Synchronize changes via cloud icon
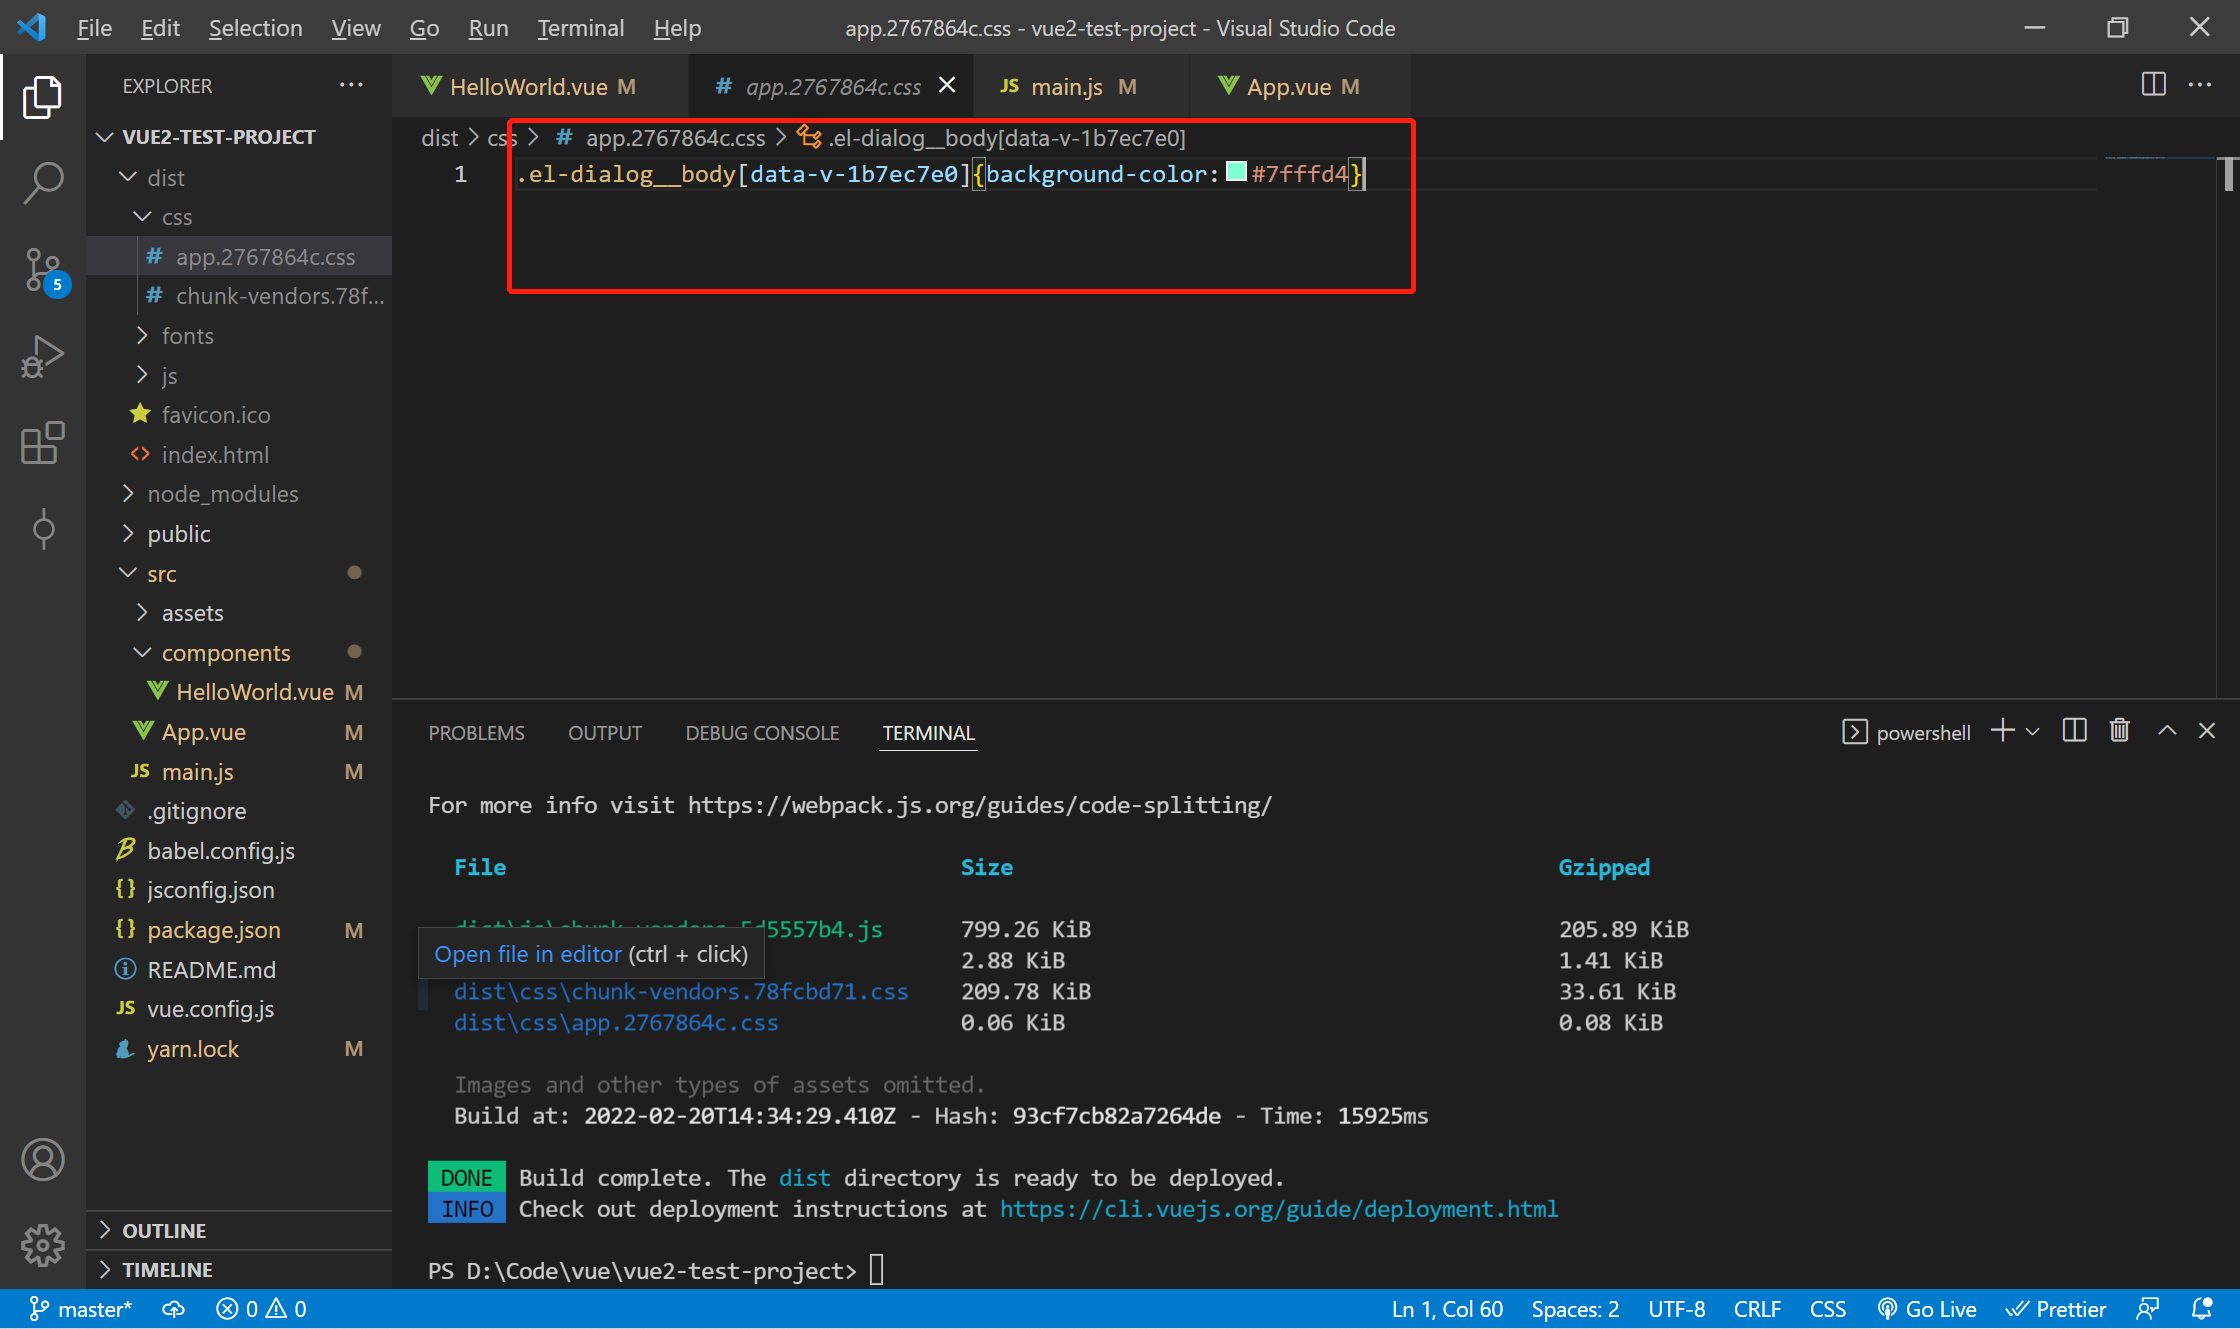Image resolution: width=2240 pixels, height=1329 pixels. tap(173, 1309)
